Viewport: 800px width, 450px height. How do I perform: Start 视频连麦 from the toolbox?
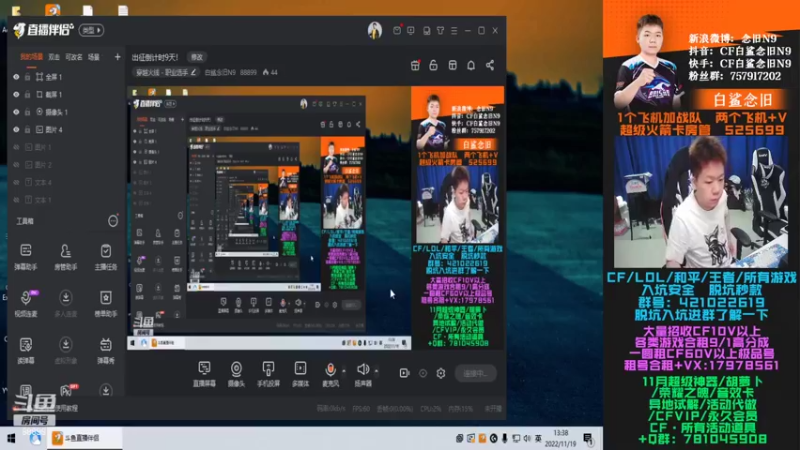coord(26,303)
